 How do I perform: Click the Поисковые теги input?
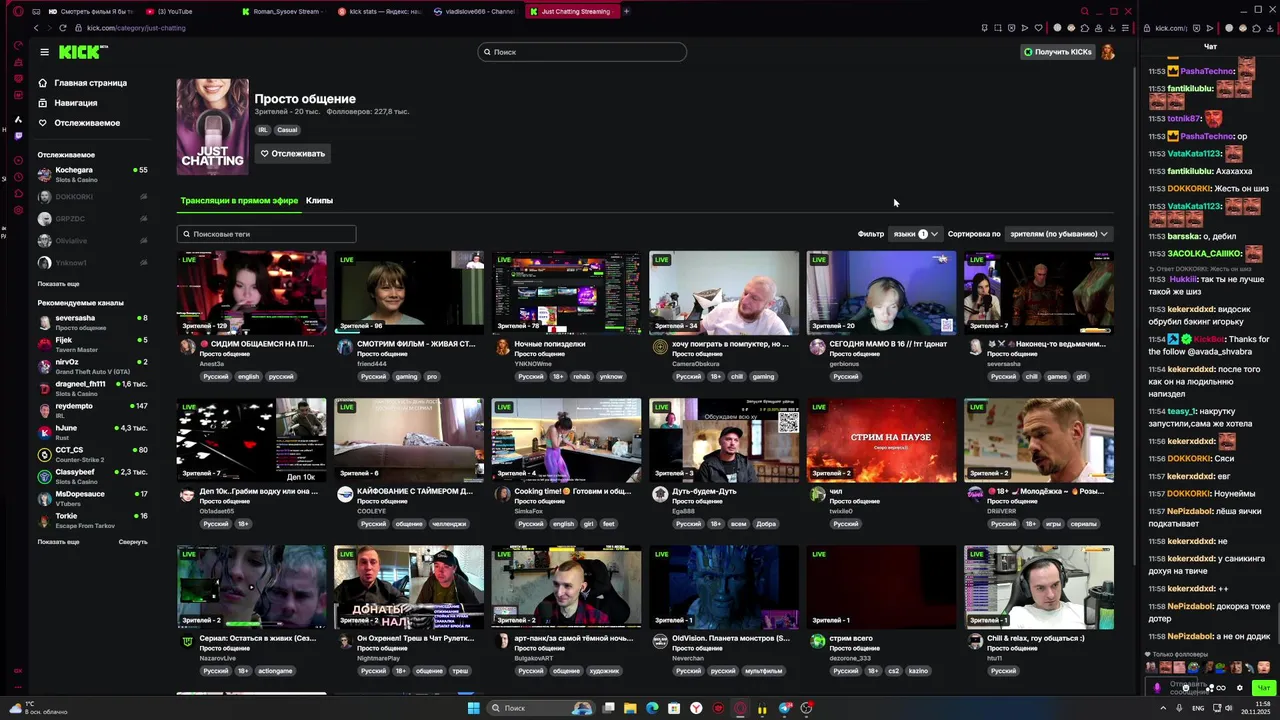point(266,234)
